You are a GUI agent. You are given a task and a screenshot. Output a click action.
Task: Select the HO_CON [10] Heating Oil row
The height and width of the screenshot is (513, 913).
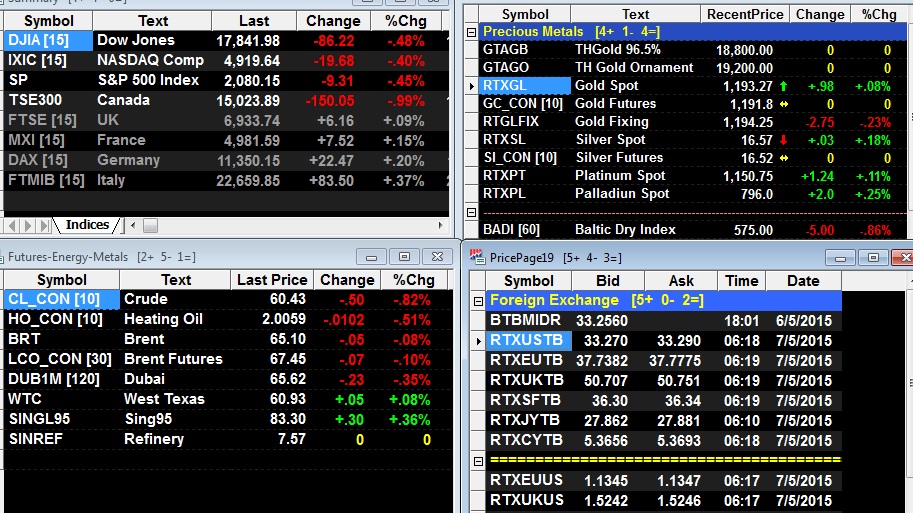[228, 320]
